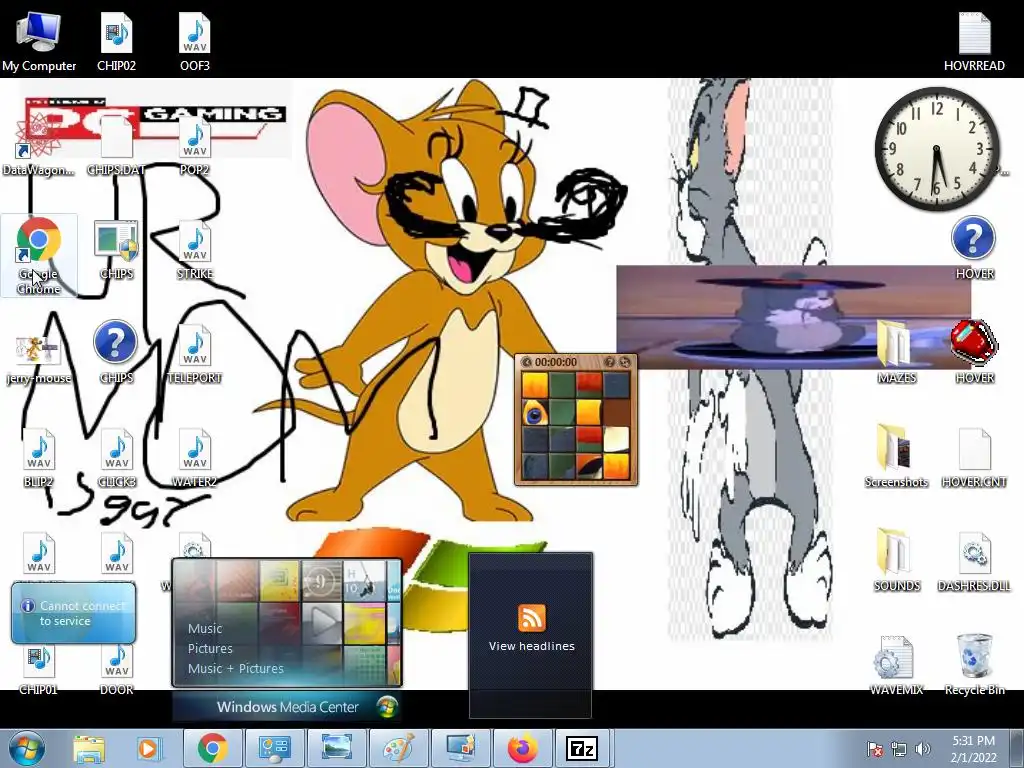Open the DataWagon shortcut icon

pyautogui.click(x=39, y=145)
